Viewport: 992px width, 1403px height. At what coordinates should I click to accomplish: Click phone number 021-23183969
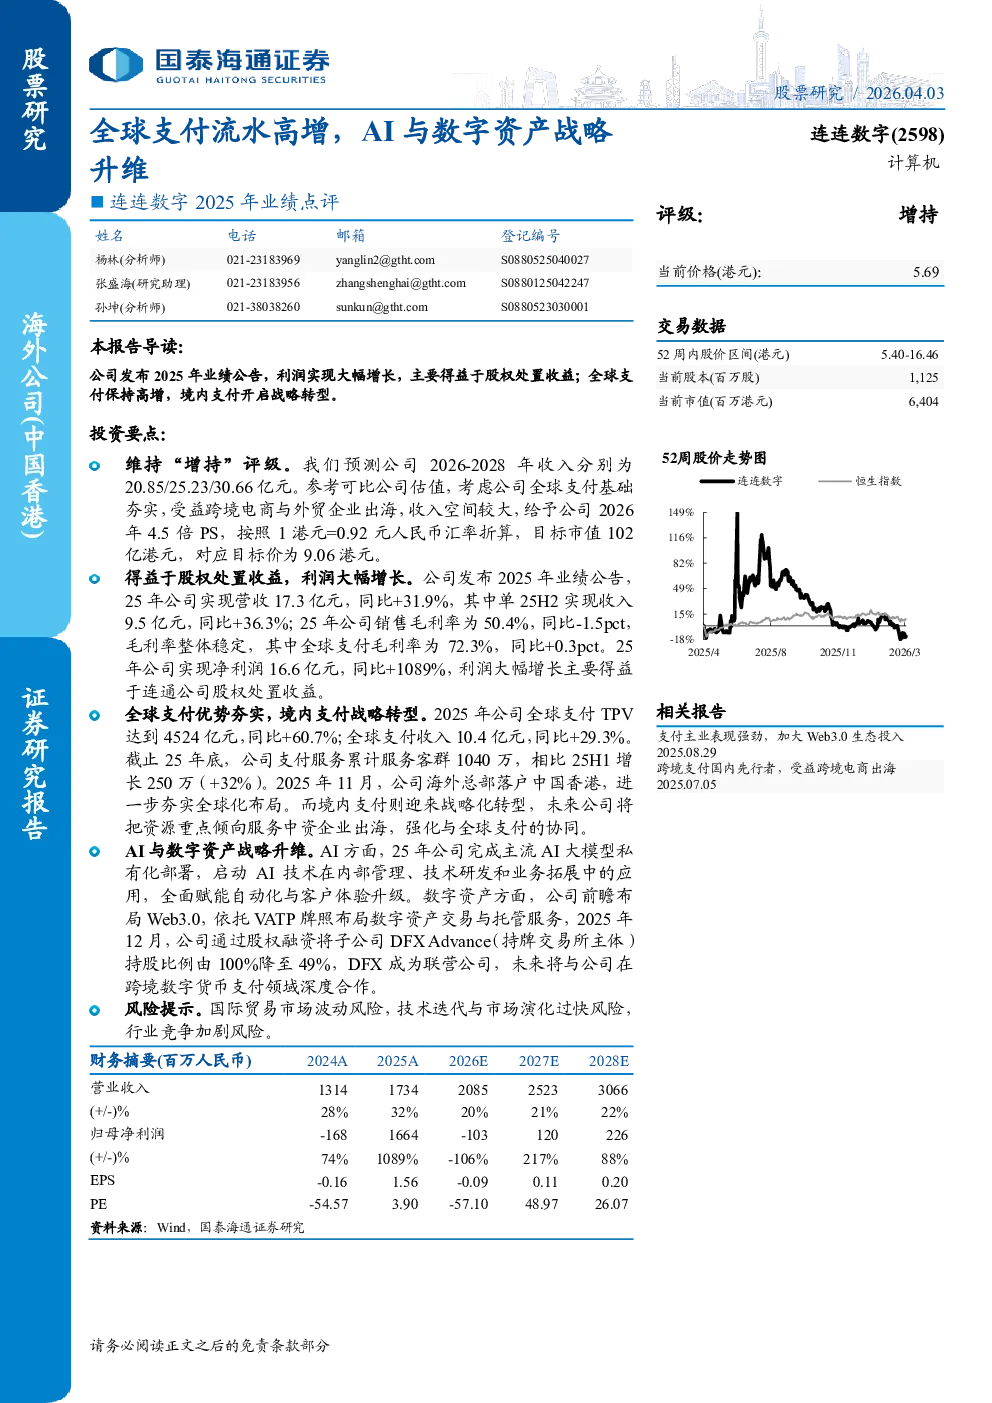[263, 260]
